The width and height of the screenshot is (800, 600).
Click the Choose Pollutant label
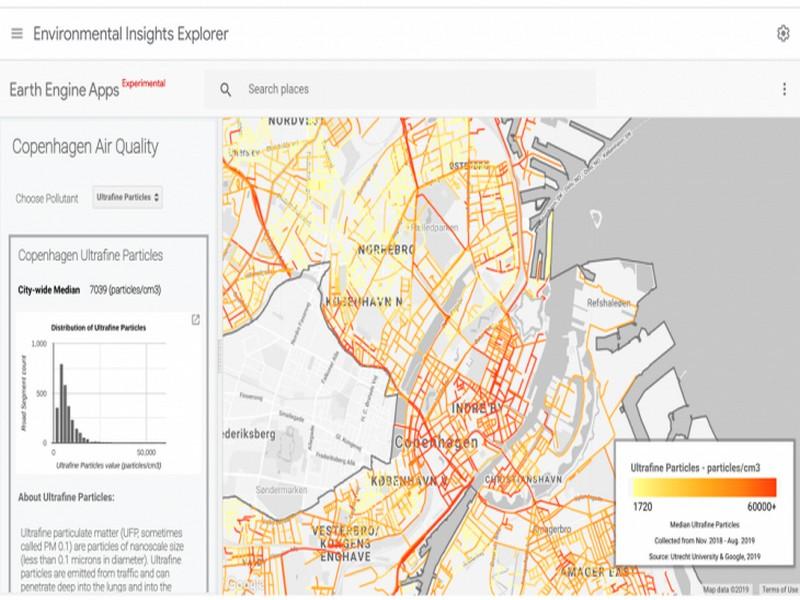(x=47, y=198)
